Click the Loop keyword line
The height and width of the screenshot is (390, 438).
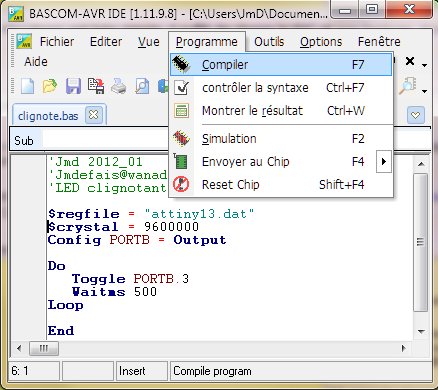65,305
